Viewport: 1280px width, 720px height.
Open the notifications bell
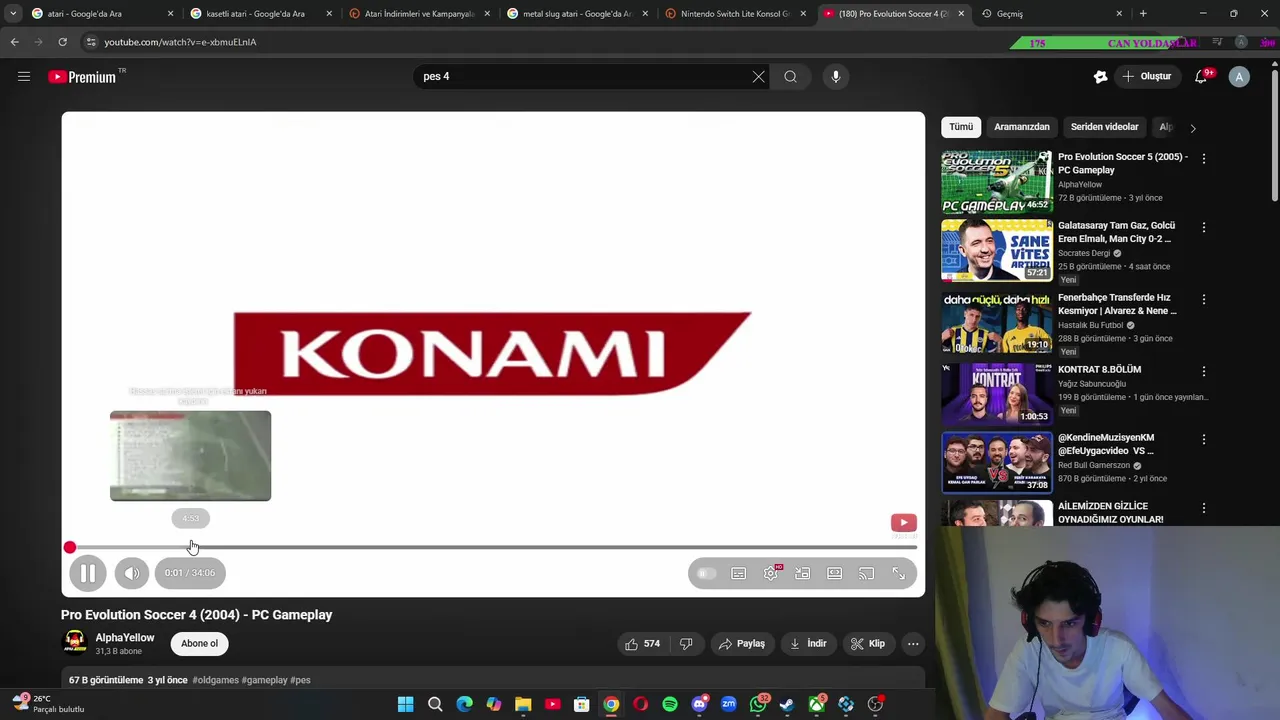[x=1202, y=77]
